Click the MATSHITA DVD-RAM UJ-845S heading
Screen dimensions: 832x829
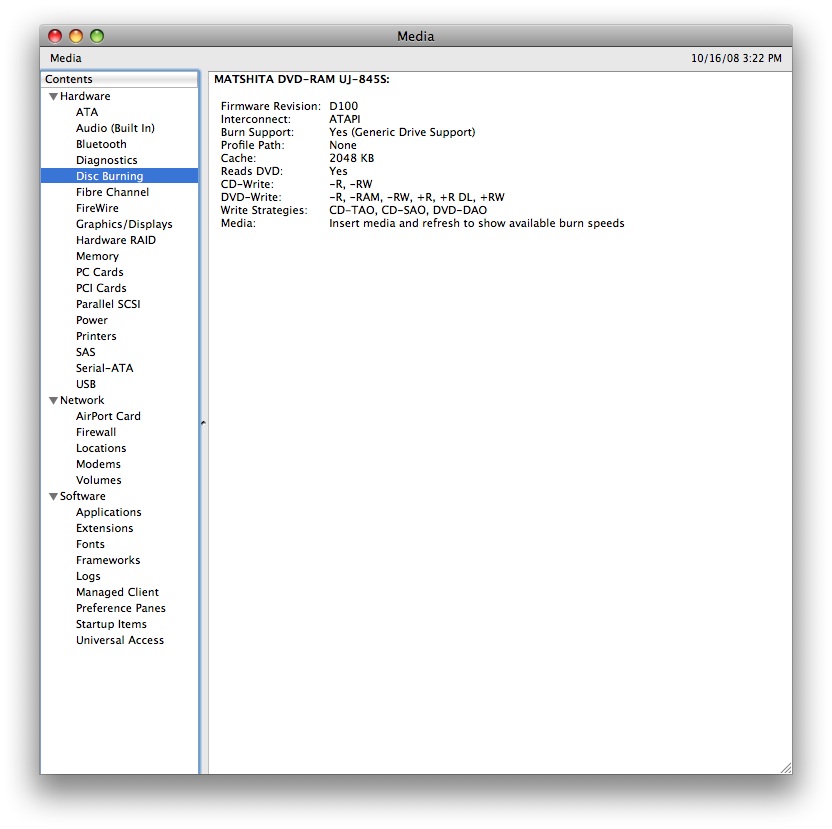point(302,79)
